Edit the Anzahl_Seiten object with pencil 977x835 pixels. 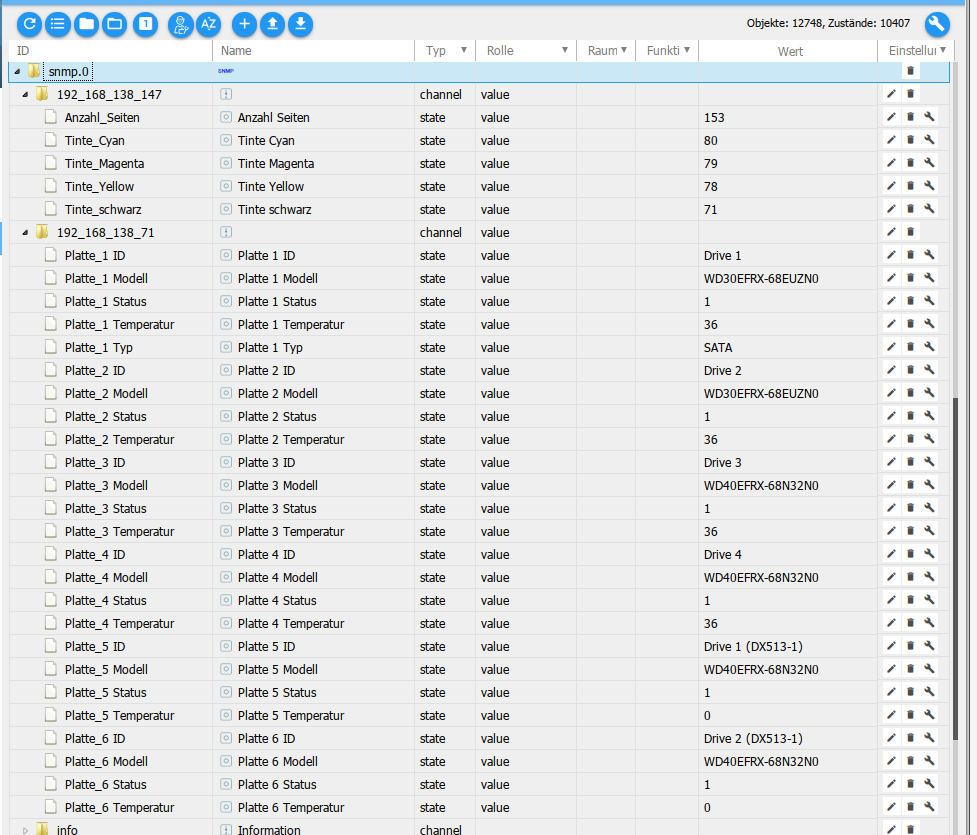click(892, 117)
